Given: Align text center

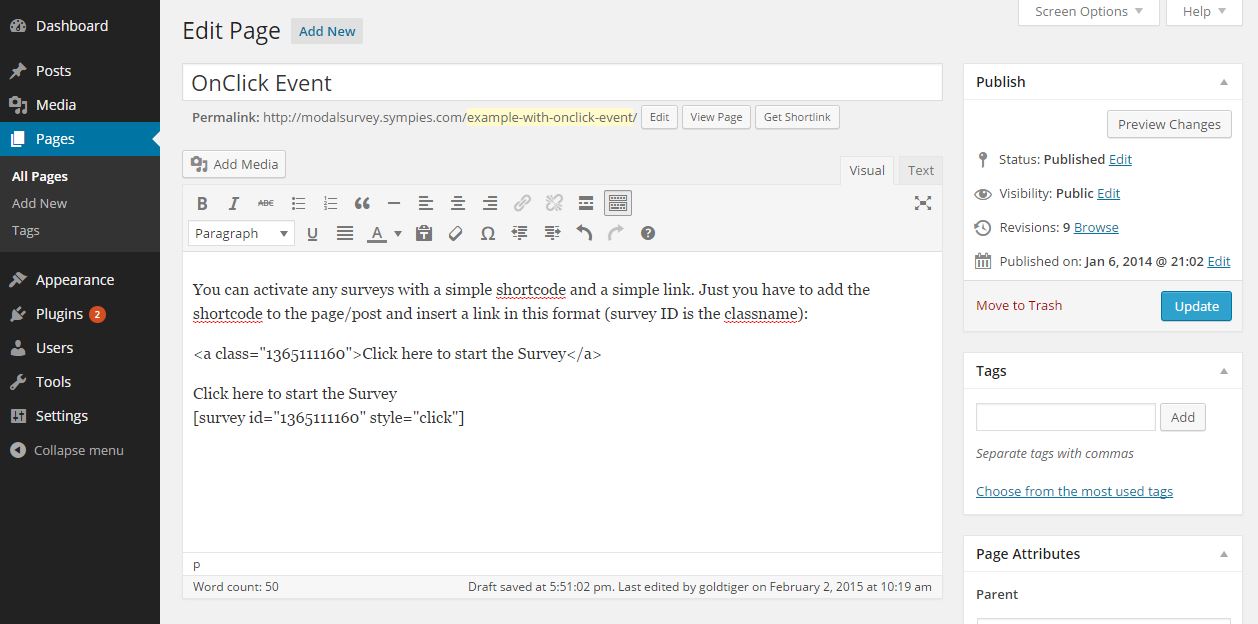Looking at the screenshot, I should click(458, 203).
